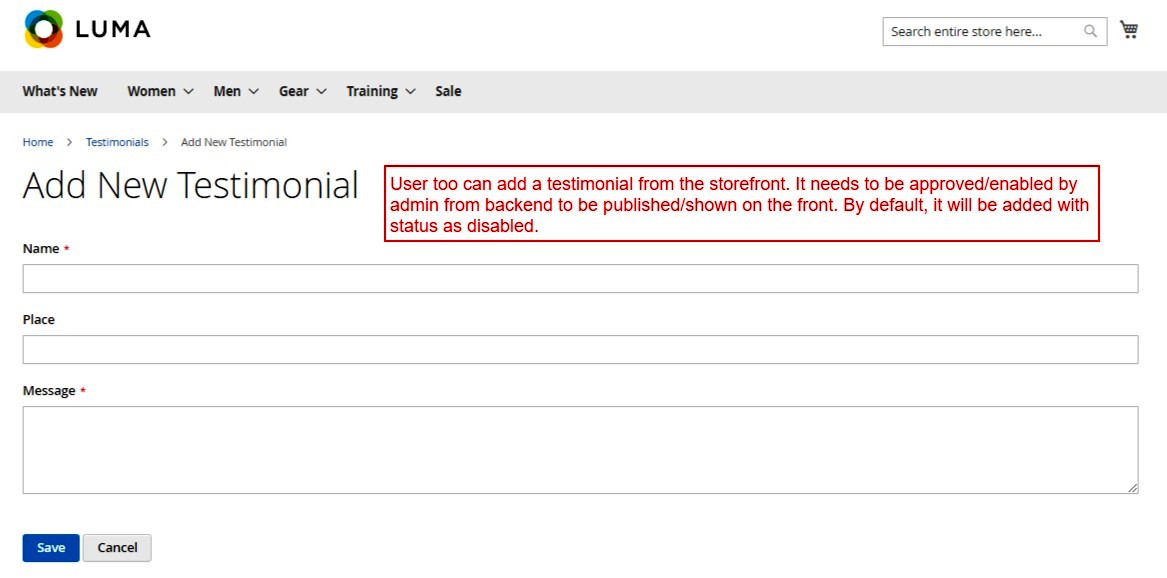Go to the Sale menu item
Screen dimensions: 1167x578
[448, 91]
